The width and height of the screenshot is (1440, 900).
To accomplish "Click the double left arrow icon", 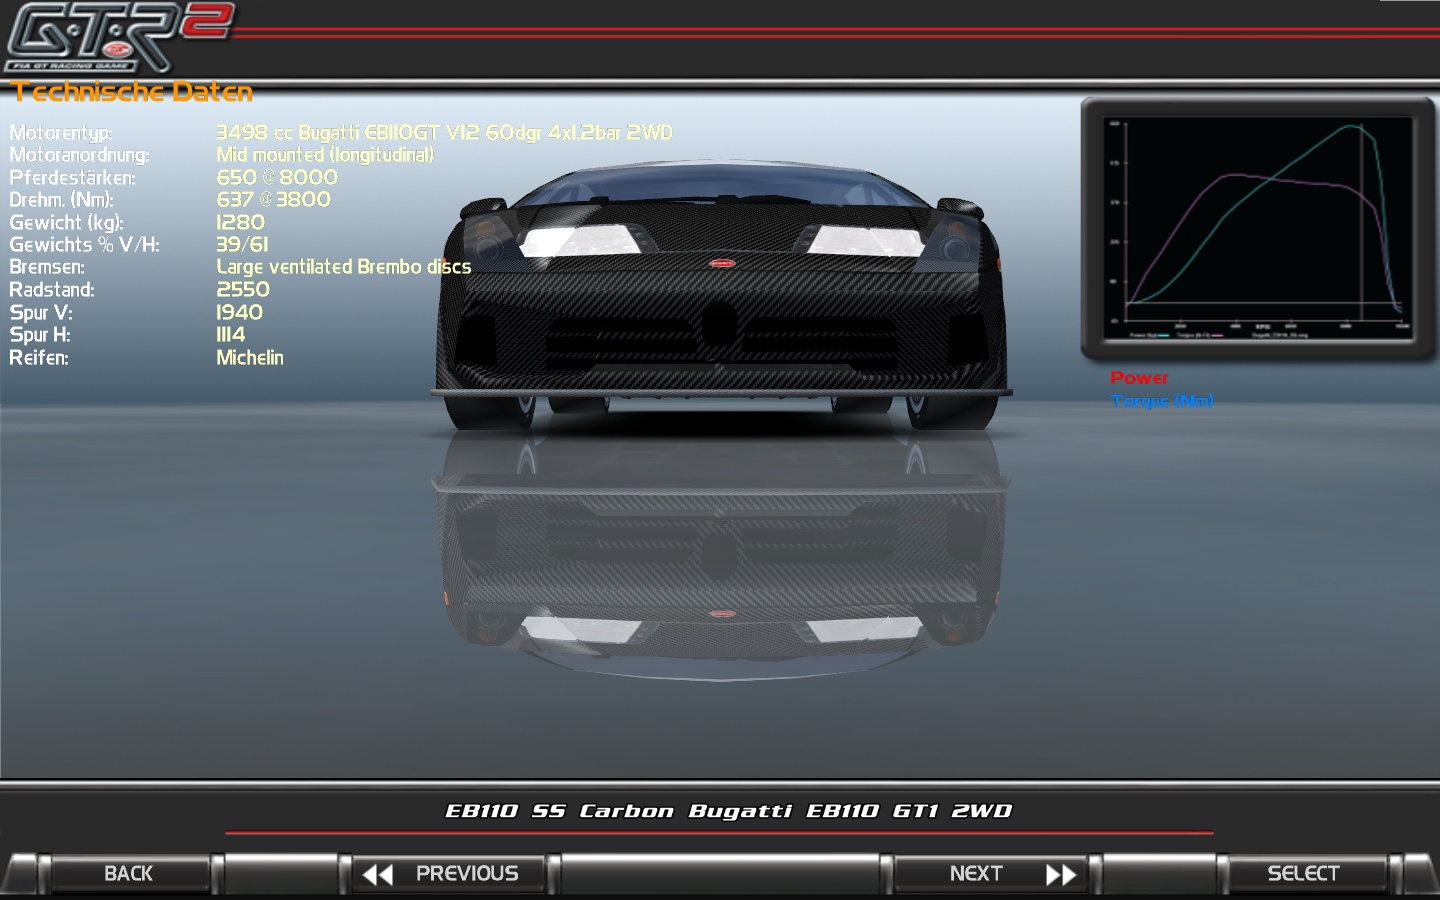I will [x=378, y=875].
